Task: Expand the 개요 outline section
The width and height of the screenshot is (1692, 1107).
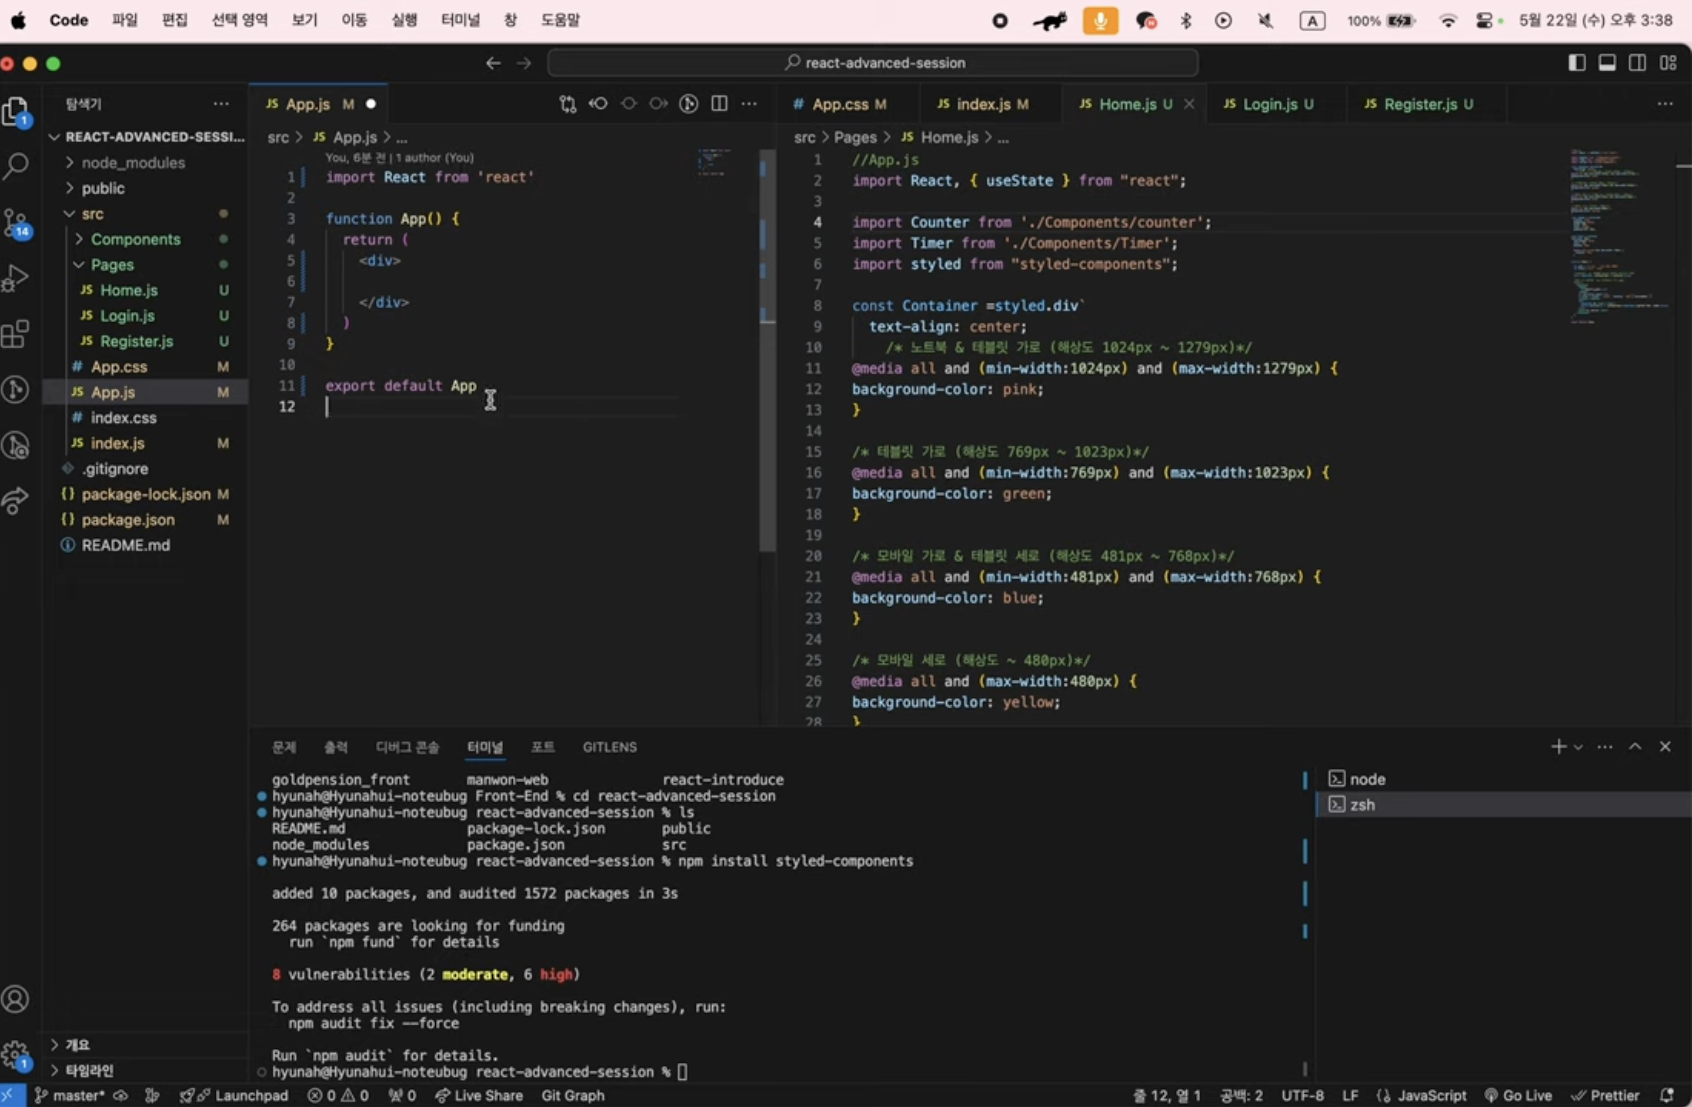Action: pyautogui.click(x=145, y=1045)
